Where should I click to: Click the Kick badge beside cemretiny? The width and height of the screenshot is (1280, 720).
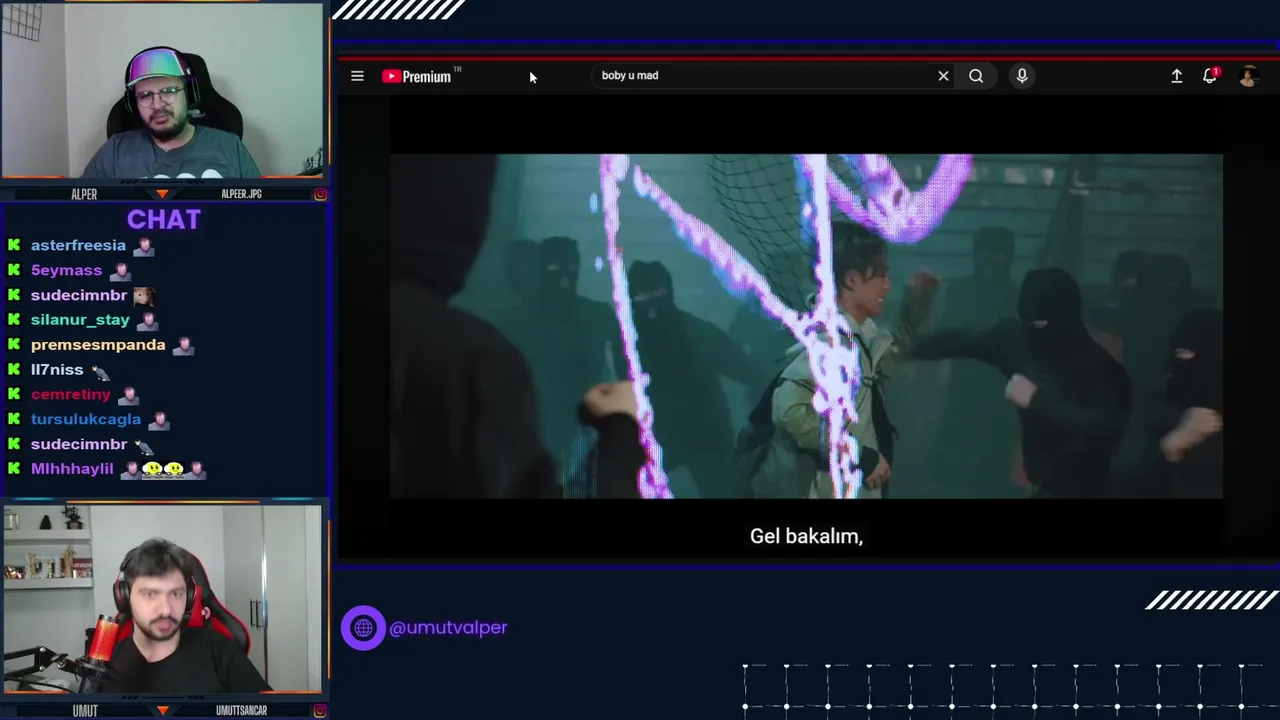(x=14, y=394)
